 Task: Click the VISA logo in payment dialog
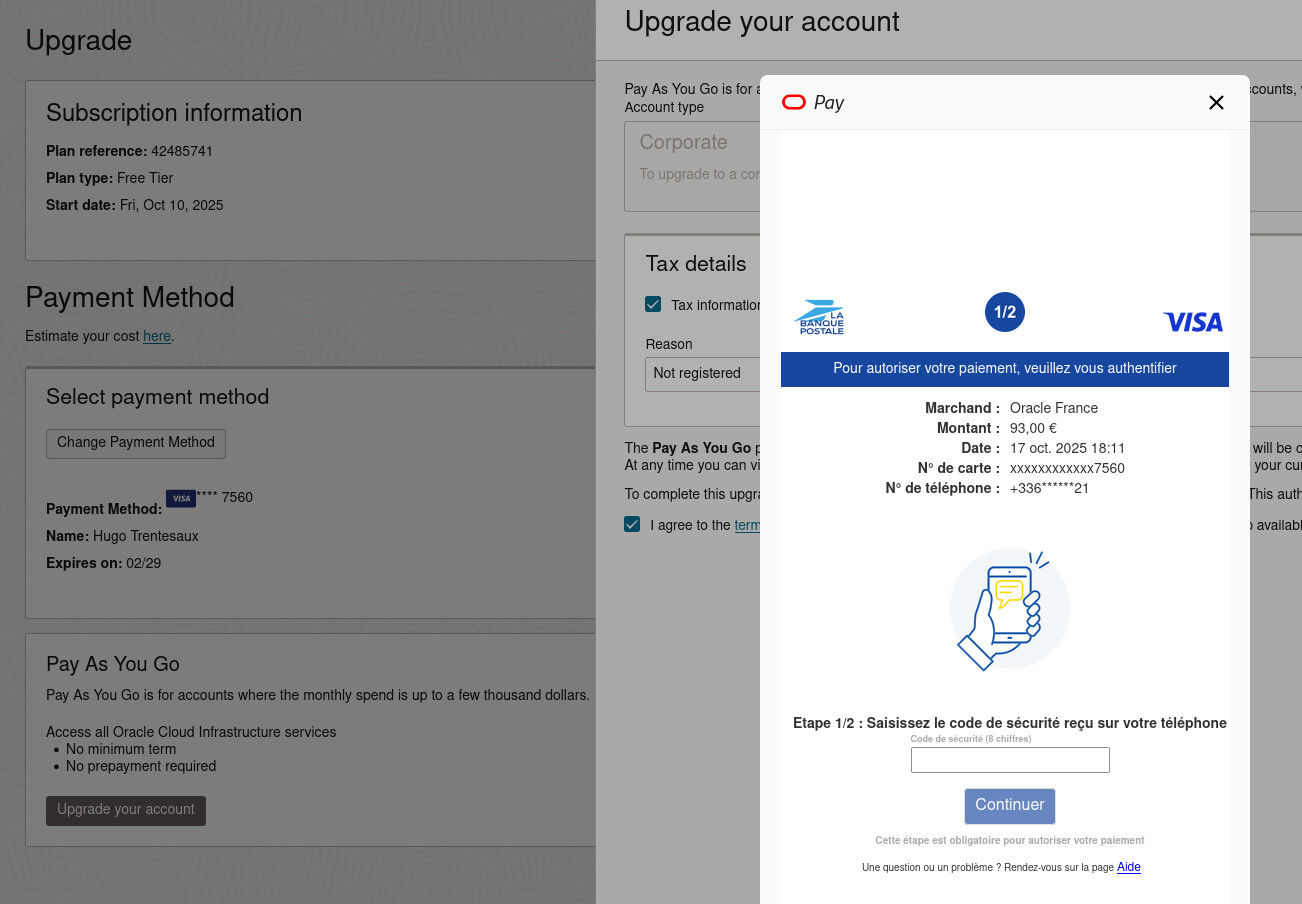[1192, 321]
